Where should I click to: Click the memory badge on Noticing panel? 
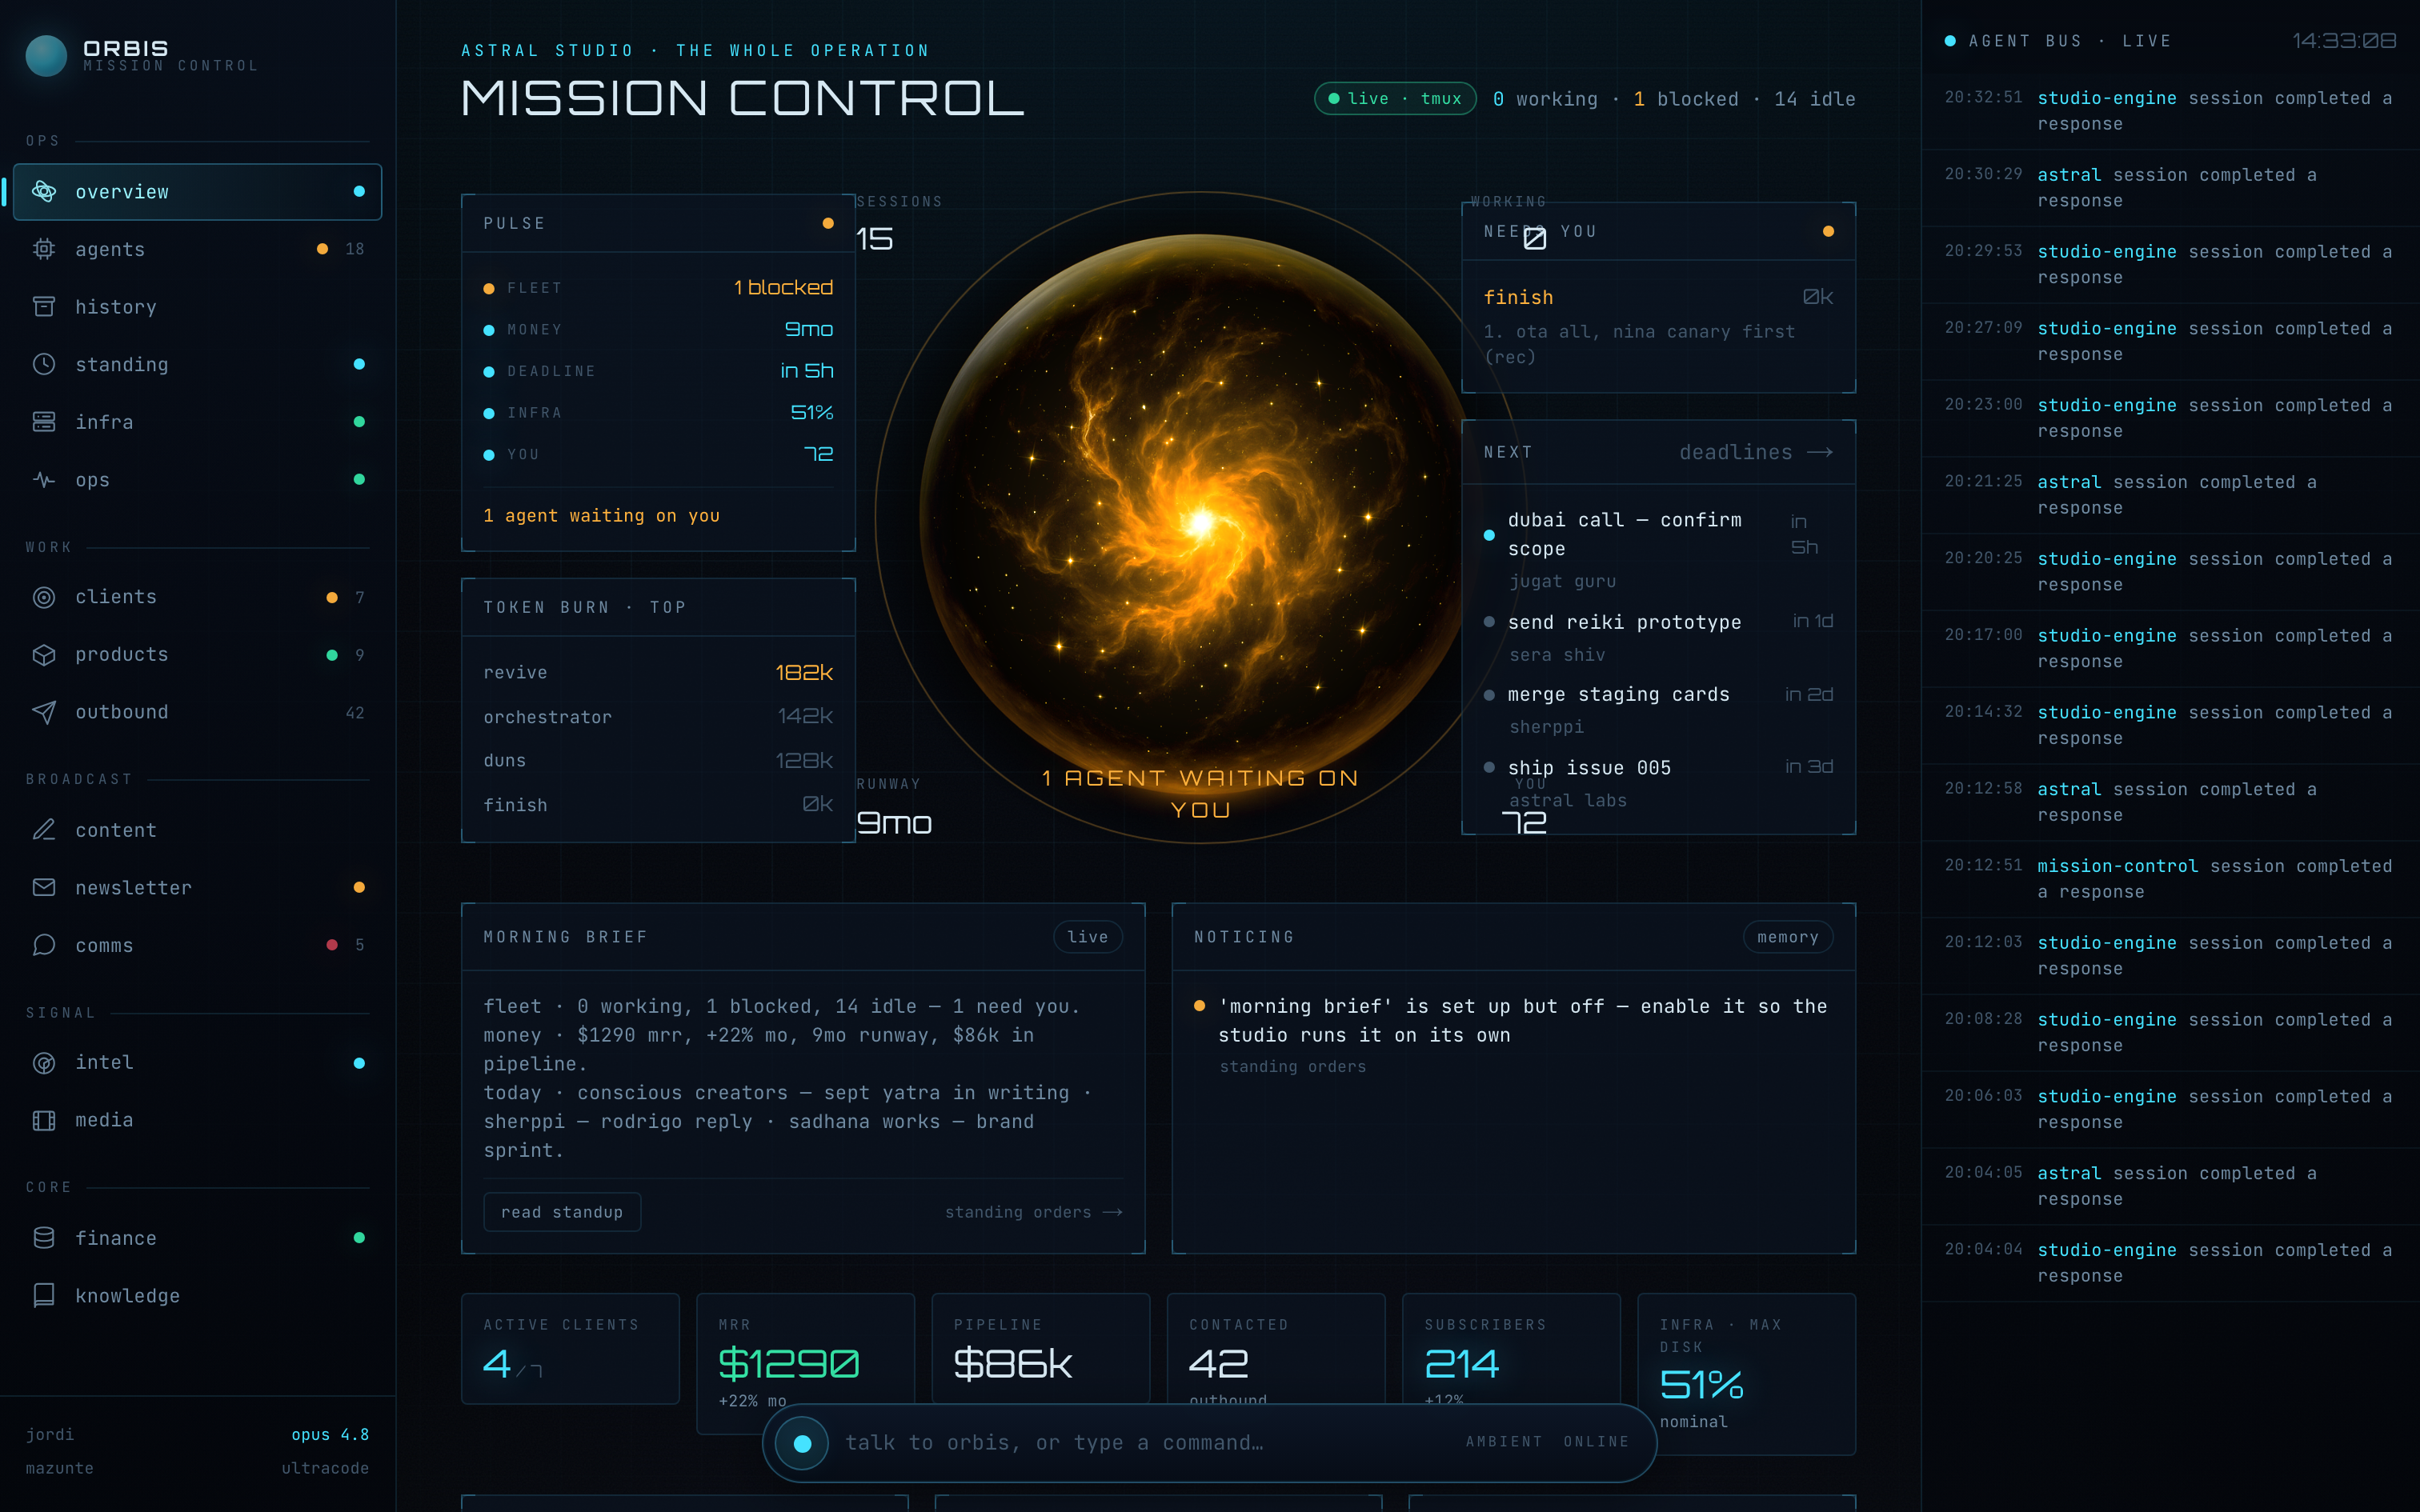click(1787, 937)
